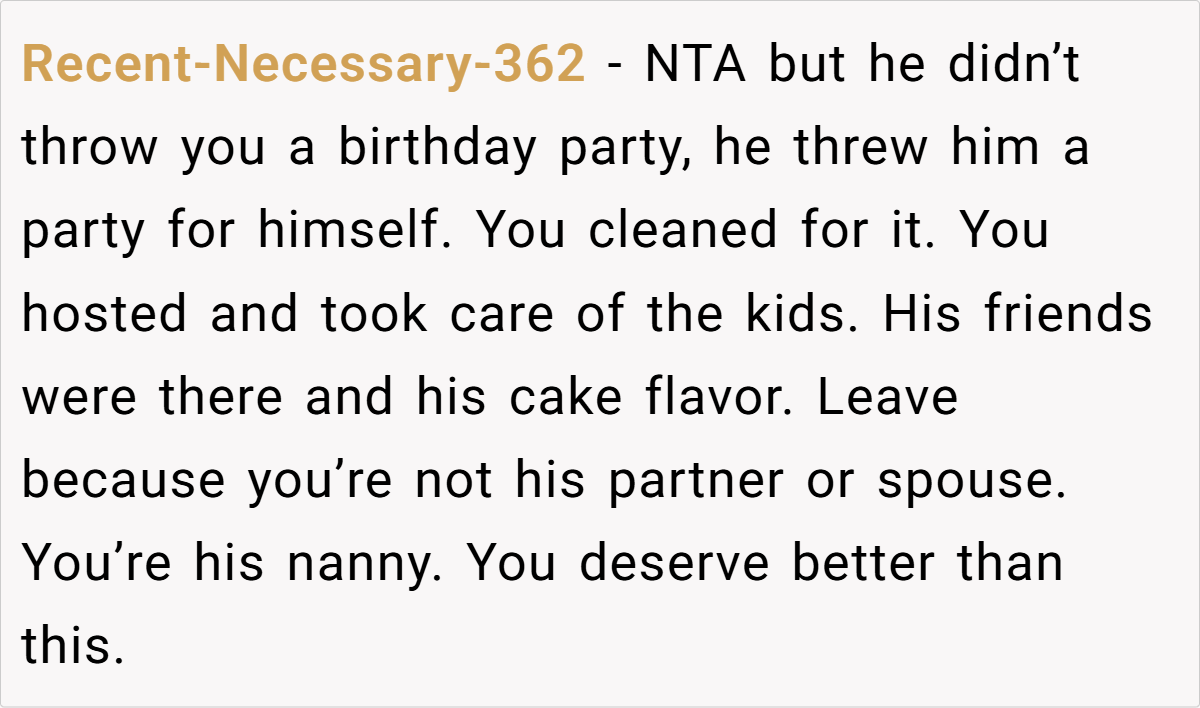
Task: Click the final word "this."
Action: click(73, 646)
